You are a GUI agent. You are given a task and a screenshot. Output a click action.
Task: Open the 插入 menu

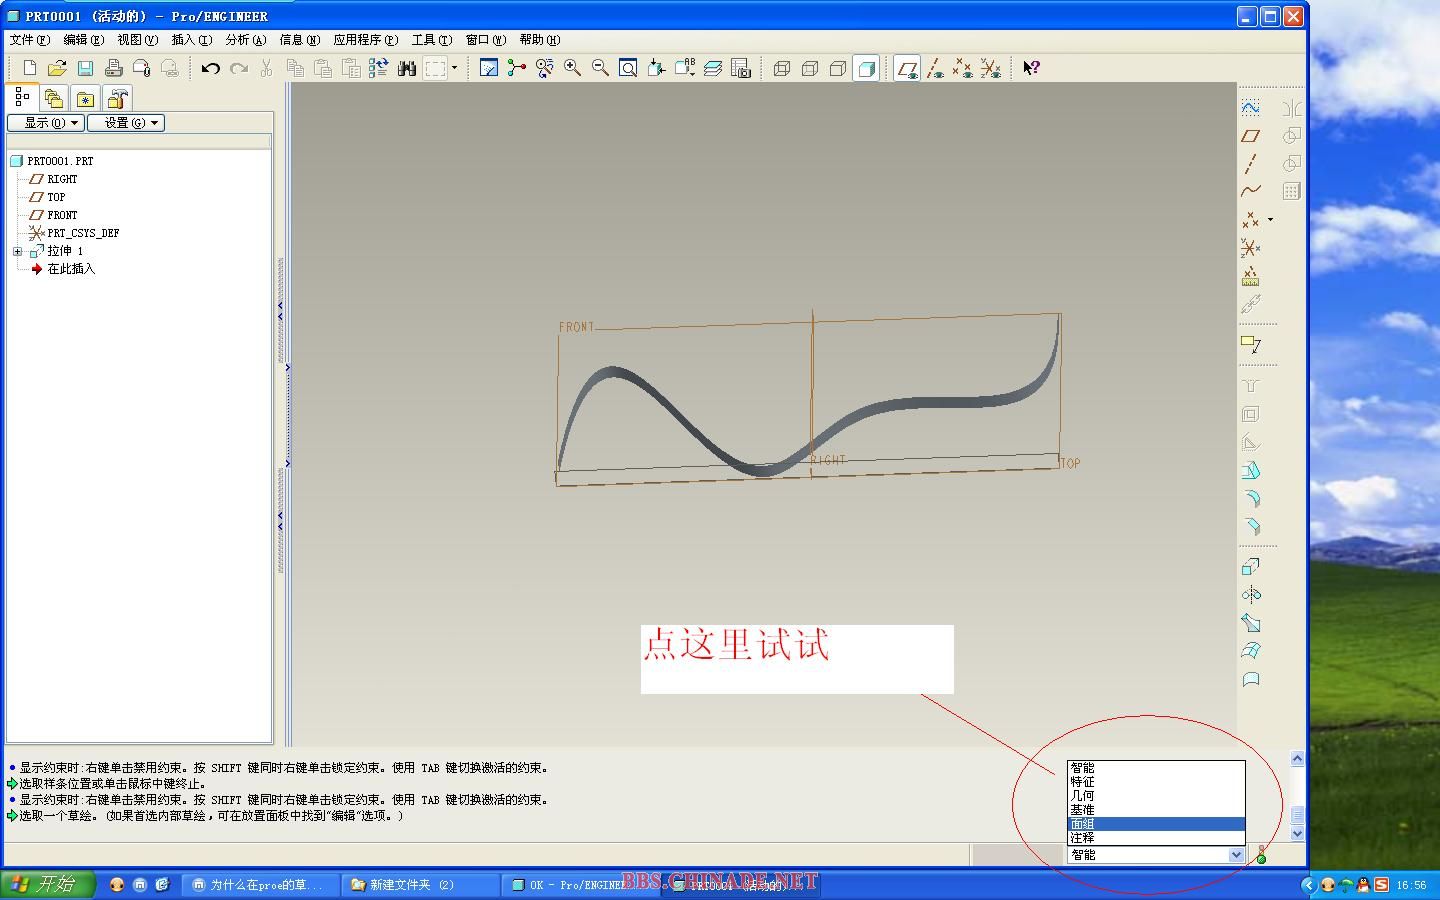(x=191, y=40)
